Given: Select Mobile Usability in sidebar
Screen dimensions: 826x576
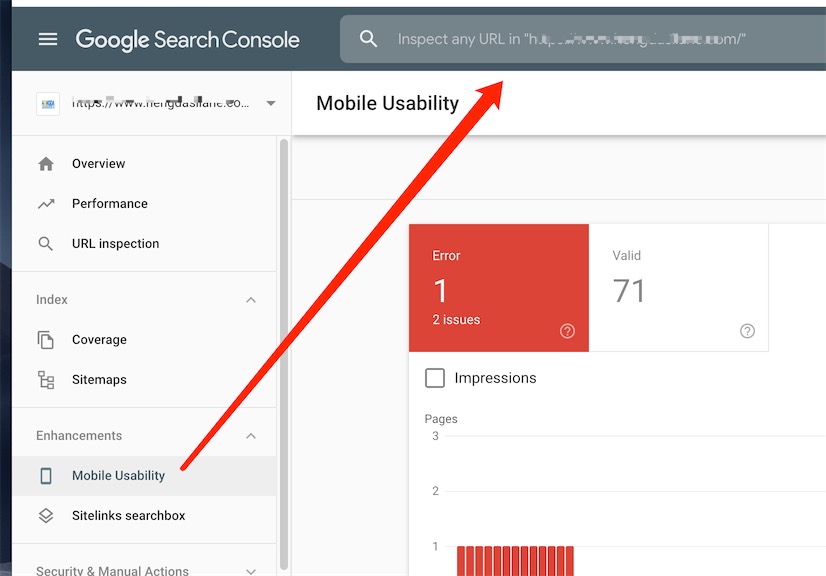Looking at the screenshot, I should click(144, 476).
